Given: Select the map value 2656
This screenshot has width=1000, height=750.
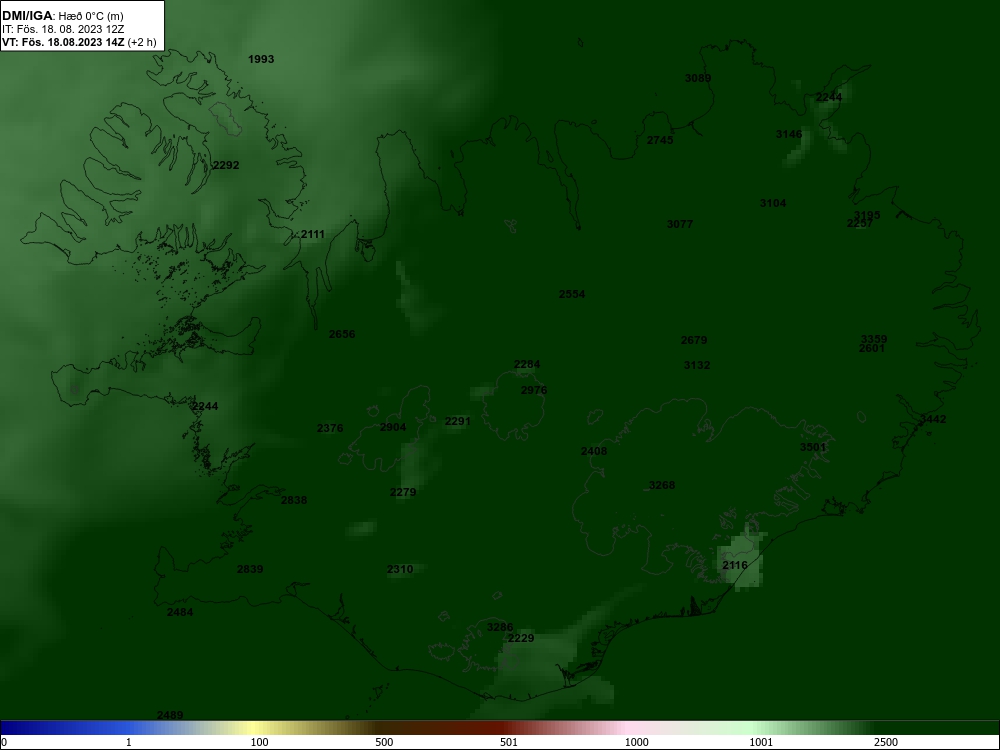Looking at the screenshot, I should 342,334.
